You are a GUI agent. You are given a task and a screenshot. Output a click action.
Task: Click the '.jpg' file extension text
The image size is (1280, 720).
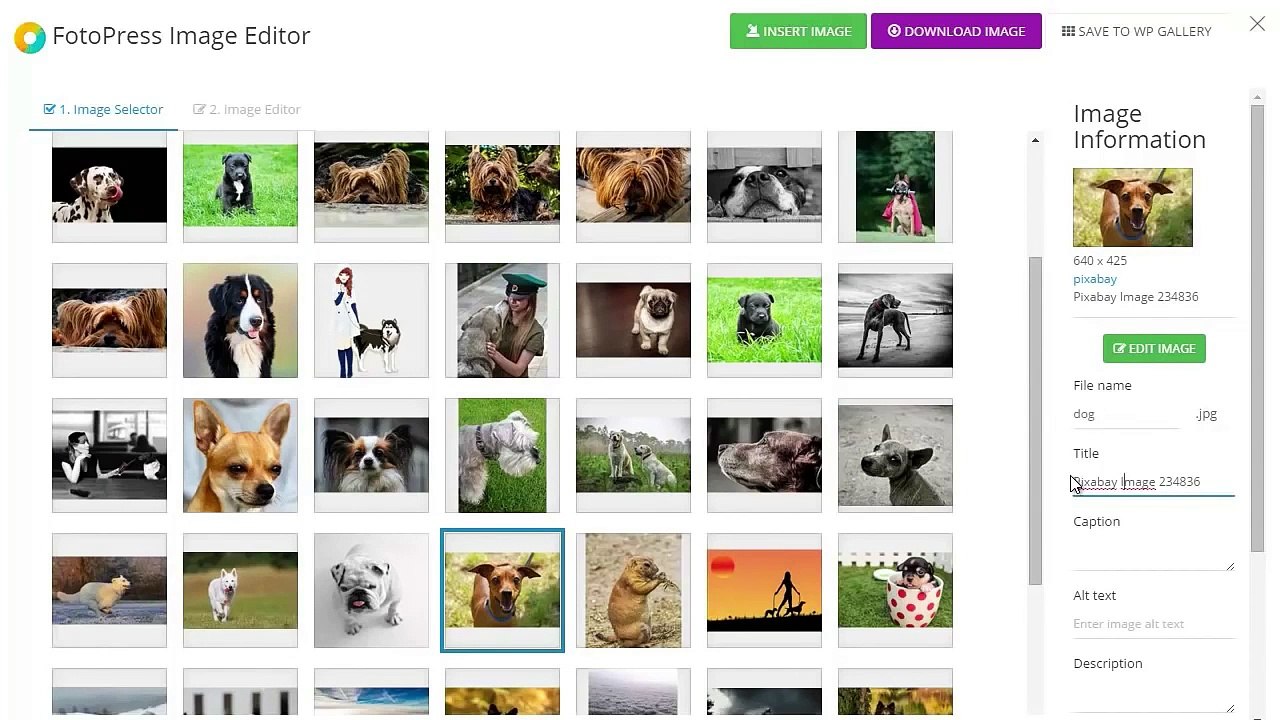tap(1206, 414)
